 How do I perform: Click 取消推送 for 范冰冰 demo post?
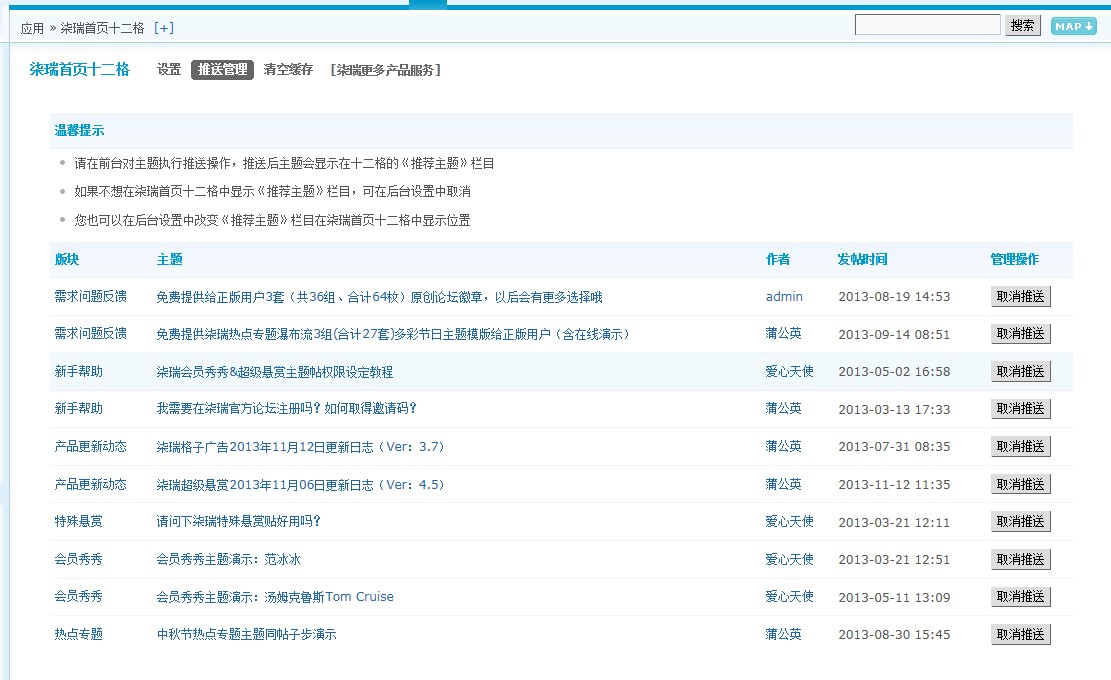pos(1020,560)
